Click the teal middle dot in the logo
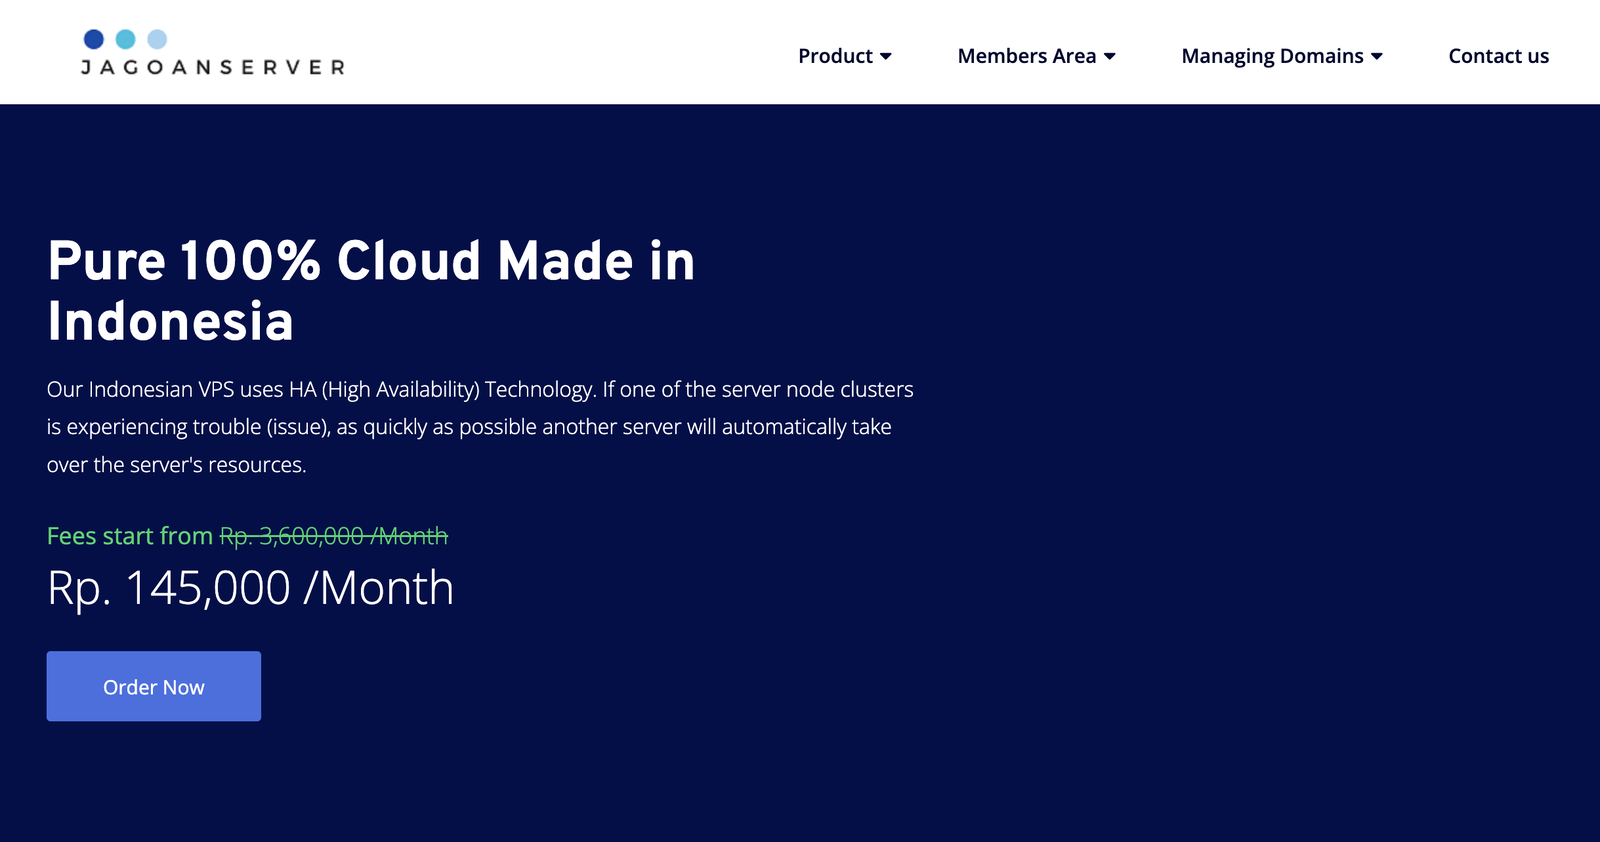This screenshot has height=842, width=1600. click(126, 39)
